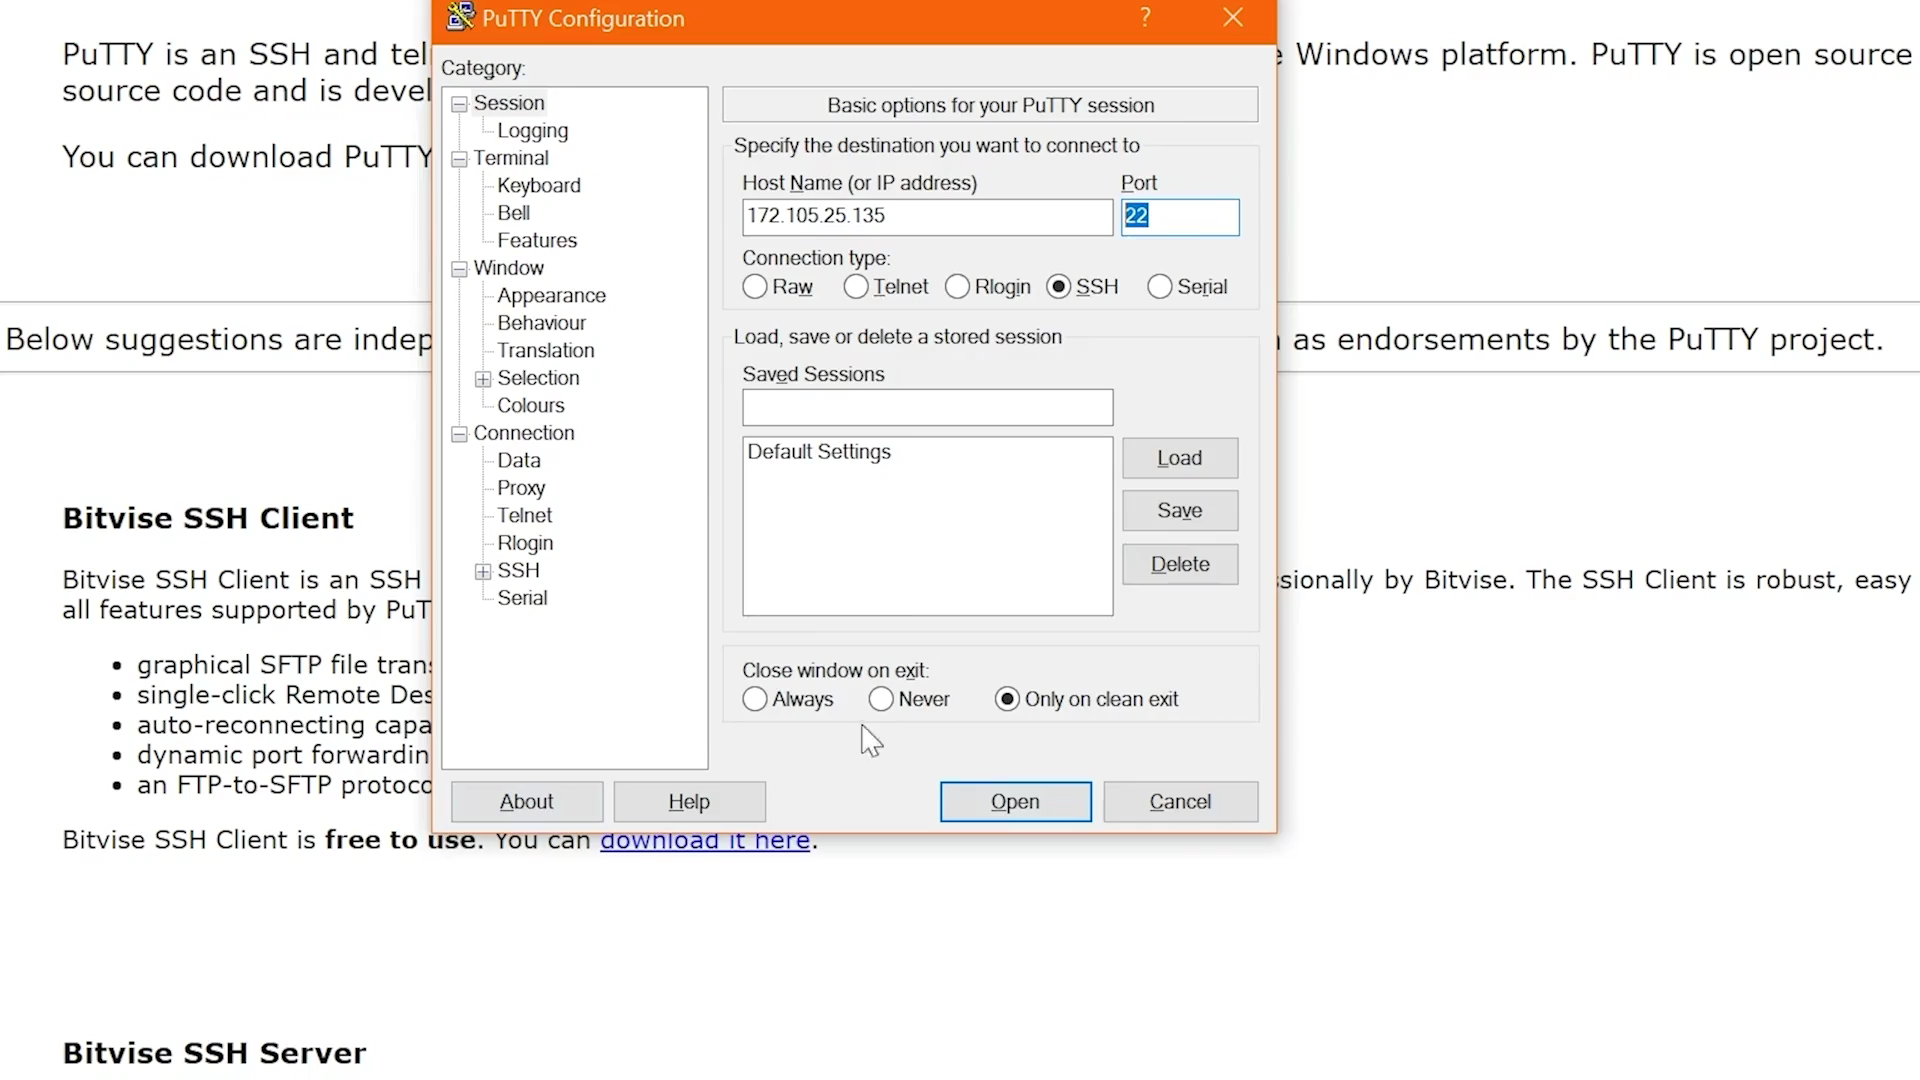
Task: Select Proxy in the category tree
Action: click(x=521, y=488)
